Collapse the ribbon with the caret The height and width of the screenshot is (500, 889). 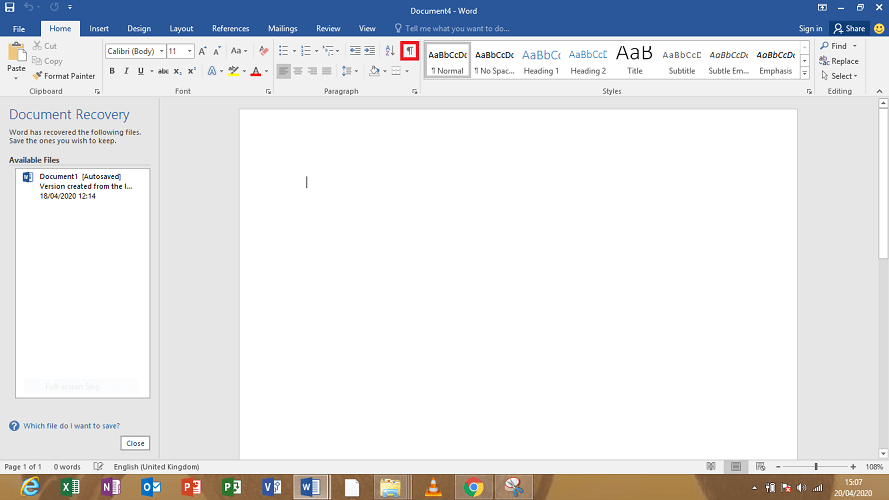(x=879, y=91)
